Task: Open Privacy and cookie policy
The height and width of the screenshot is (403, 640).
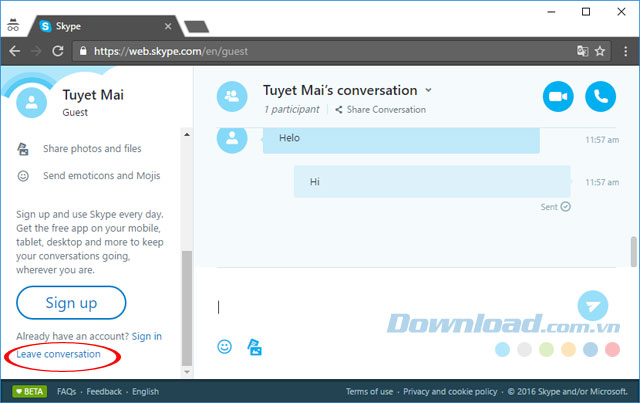Action: (x=450, y=392)
